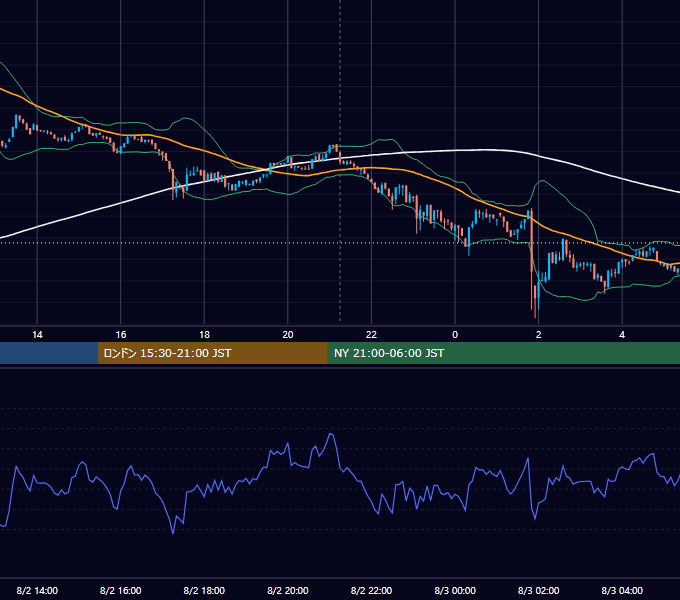The width and height of the screenshot is (680, 600).
Task: Click hour label 20 on price chart axis
Action: (288, 335)
